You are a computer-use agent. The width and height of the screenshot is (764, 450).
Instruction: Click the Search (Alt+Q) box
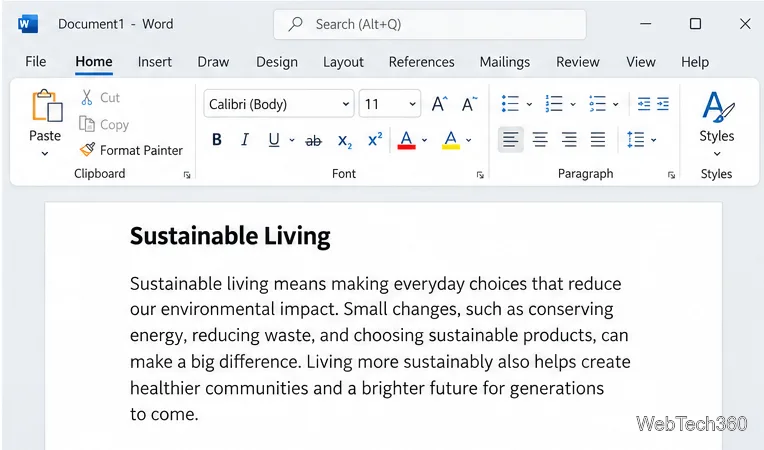pyautogui.click(x=430, y=24)
